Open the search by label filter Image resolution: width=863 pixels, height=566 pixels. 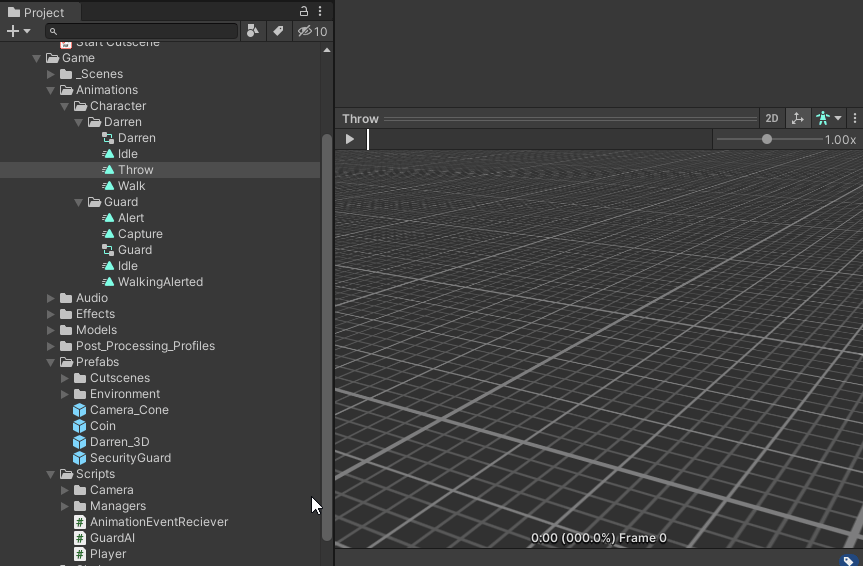pos(278,31)
